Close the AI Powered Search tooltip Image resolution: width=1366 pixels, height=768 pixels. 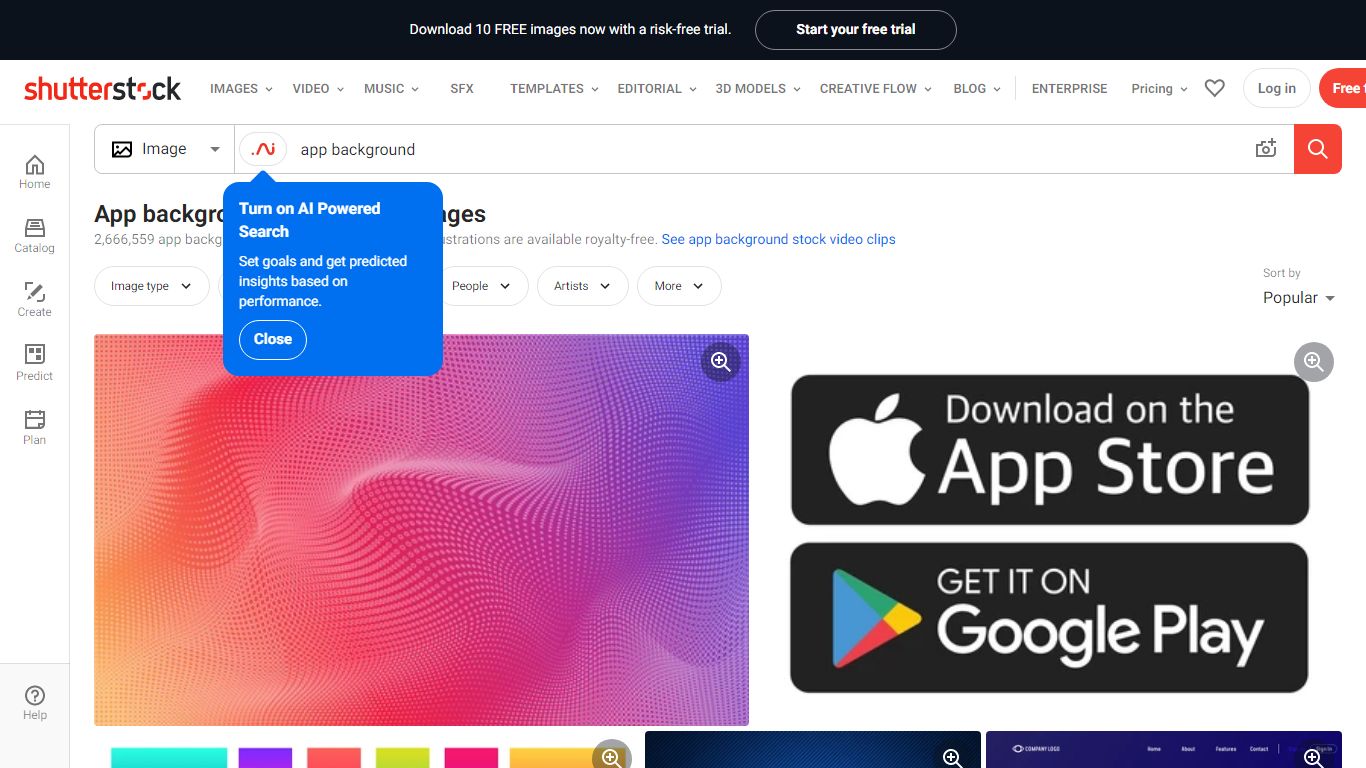pos(273,340)
